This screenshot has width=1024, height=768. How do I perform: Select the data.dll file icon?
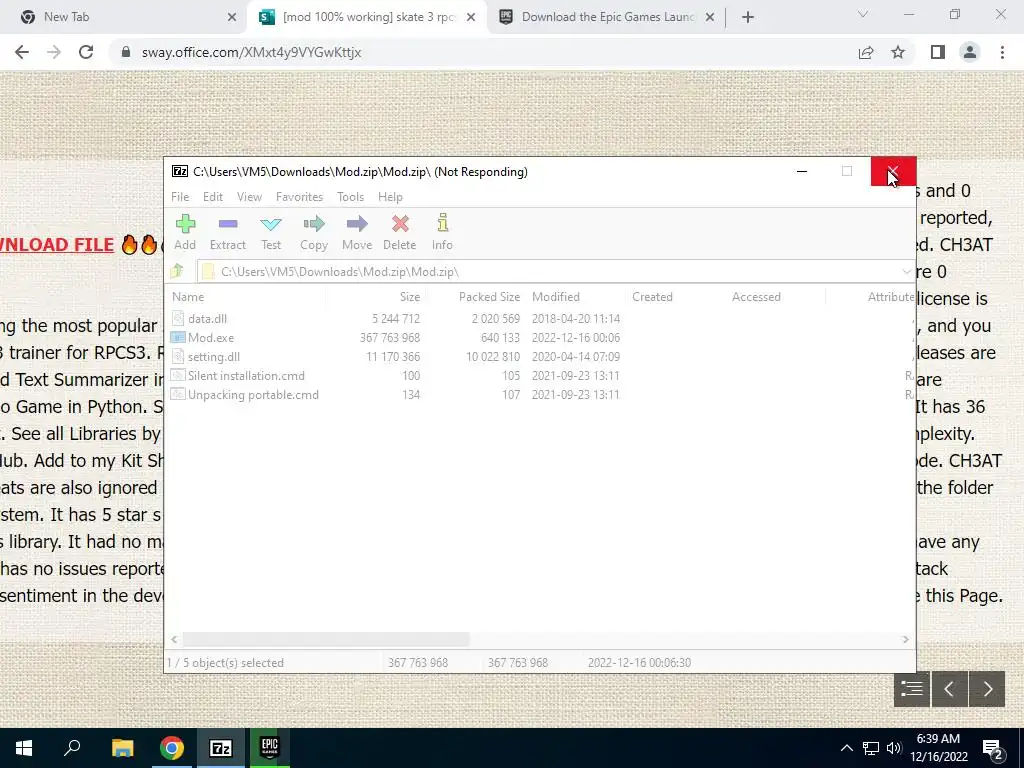pyautogui.click(x=178, y=319)
